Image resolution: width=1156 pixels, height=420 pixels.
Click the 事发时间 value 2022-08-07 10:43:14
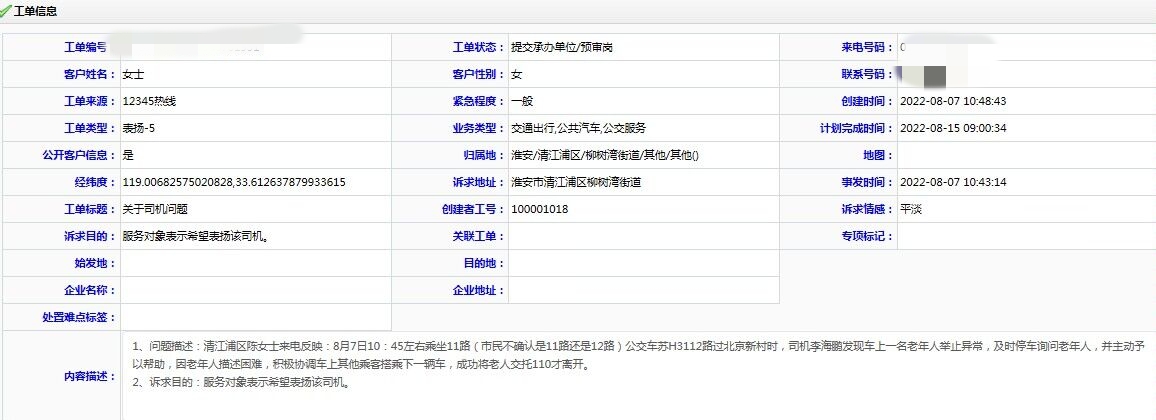(x=953, y=182)
